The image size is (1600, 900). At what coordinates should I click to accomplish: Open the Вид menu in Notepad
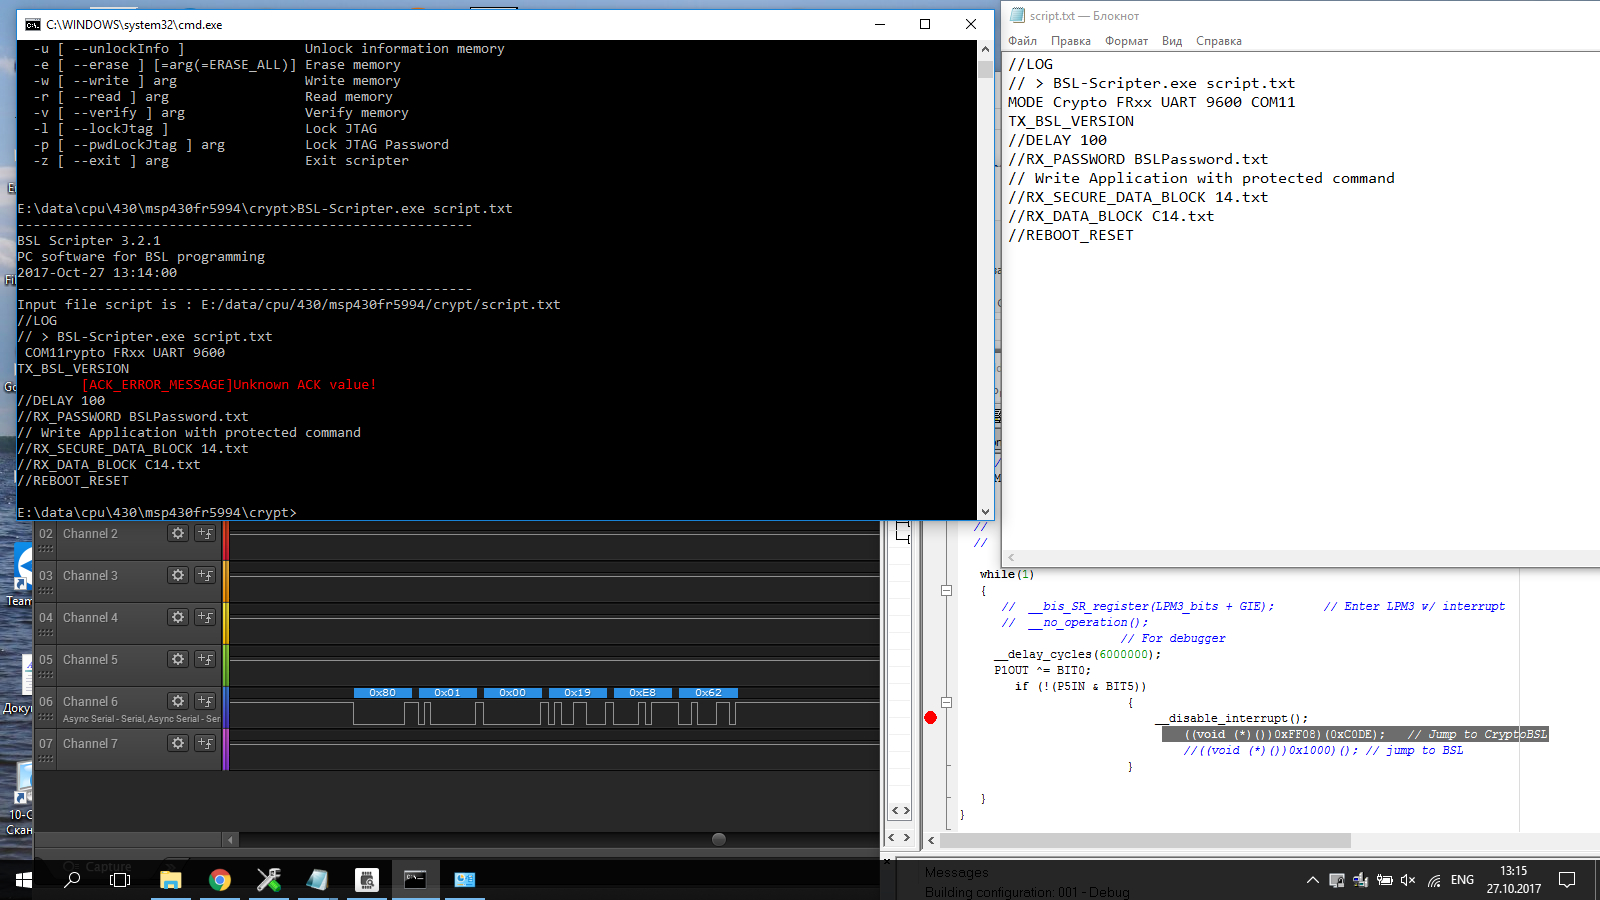click(x=1172, y=40)
